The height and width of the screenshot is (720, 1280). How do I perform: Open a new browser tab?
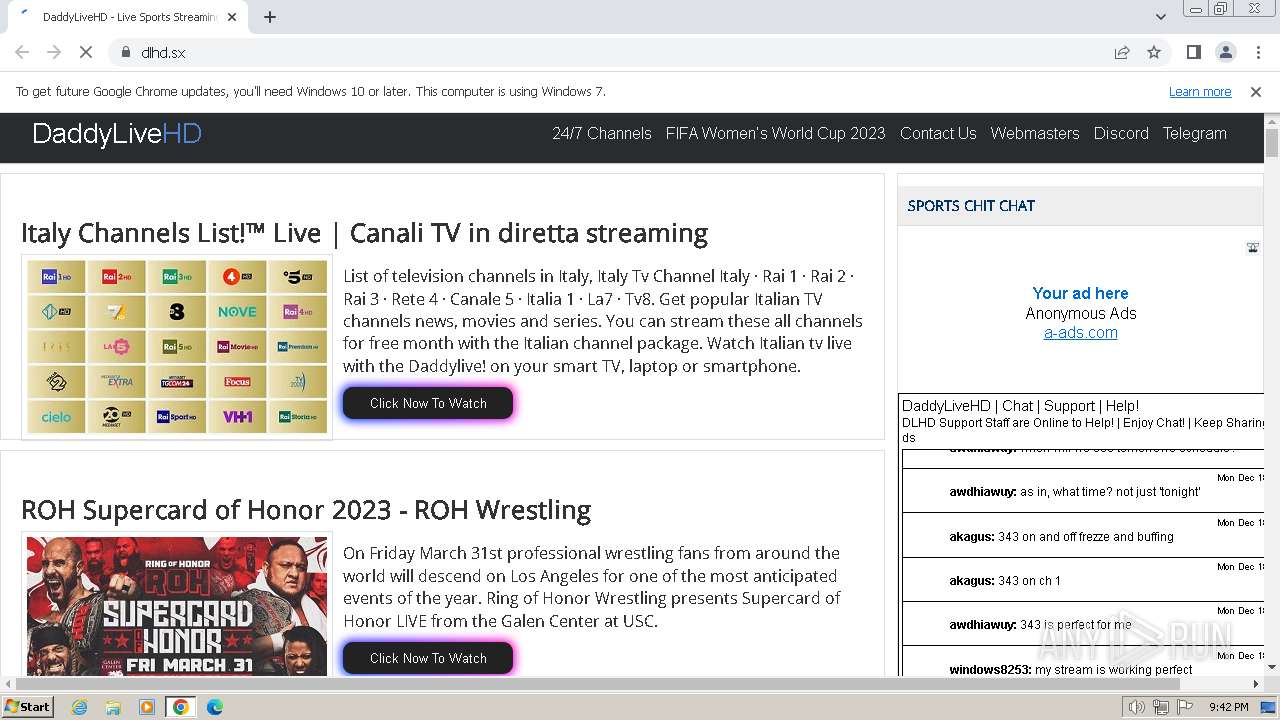269,17
